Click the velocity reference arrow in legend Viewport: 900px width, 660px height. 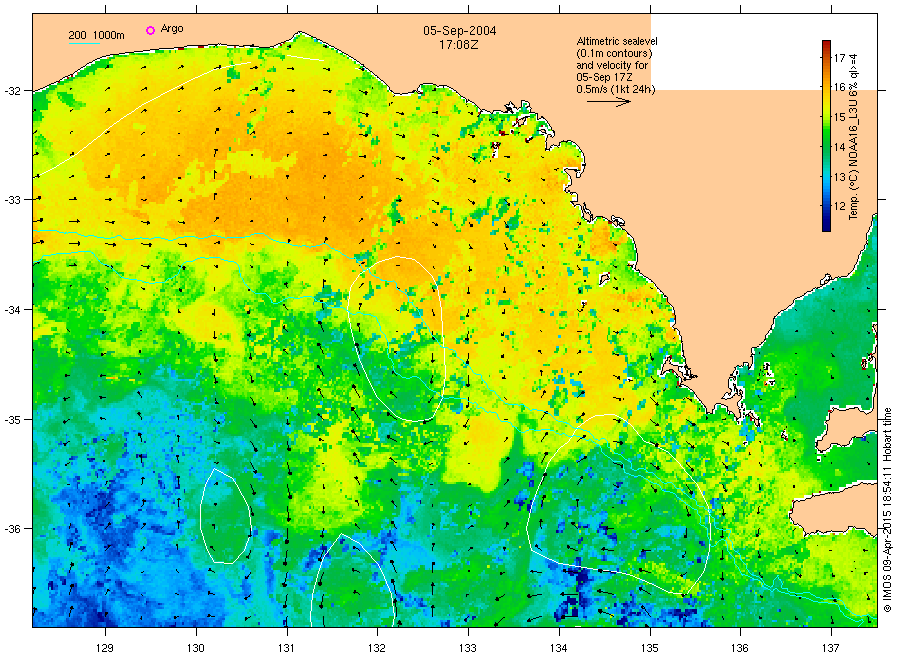[x=608, y=102]
